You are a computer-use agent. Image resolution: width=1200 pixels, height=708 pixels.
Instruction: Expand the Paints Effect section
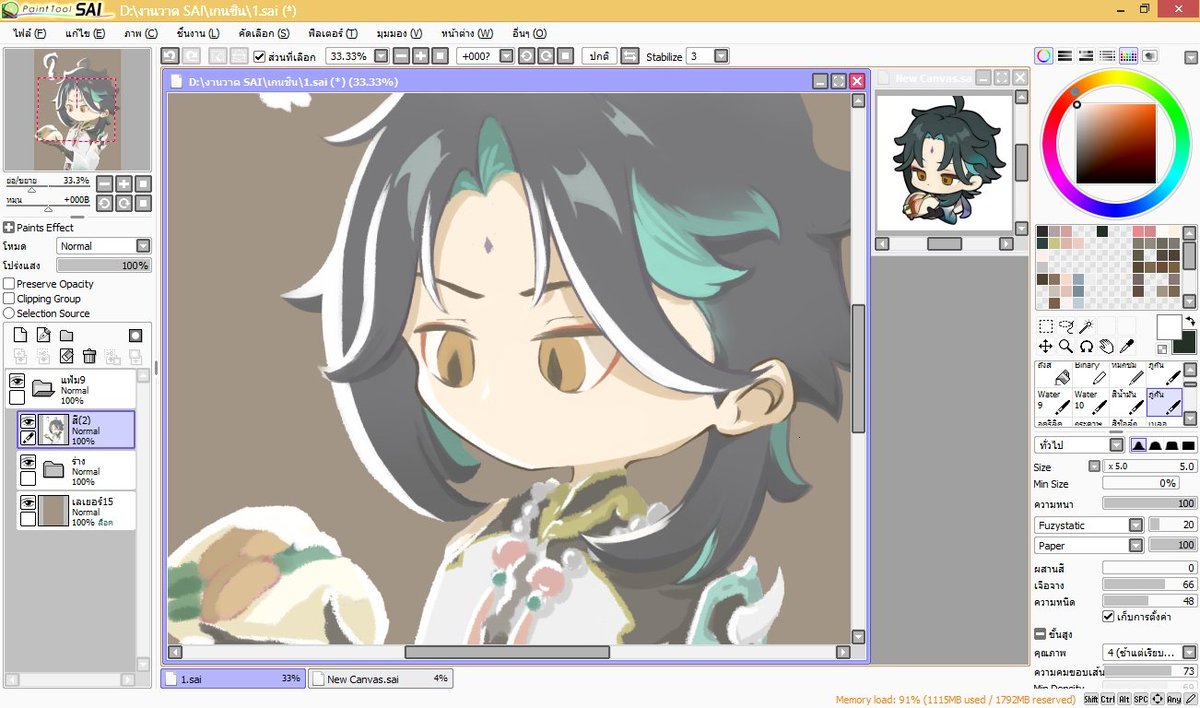click(9, 227)
